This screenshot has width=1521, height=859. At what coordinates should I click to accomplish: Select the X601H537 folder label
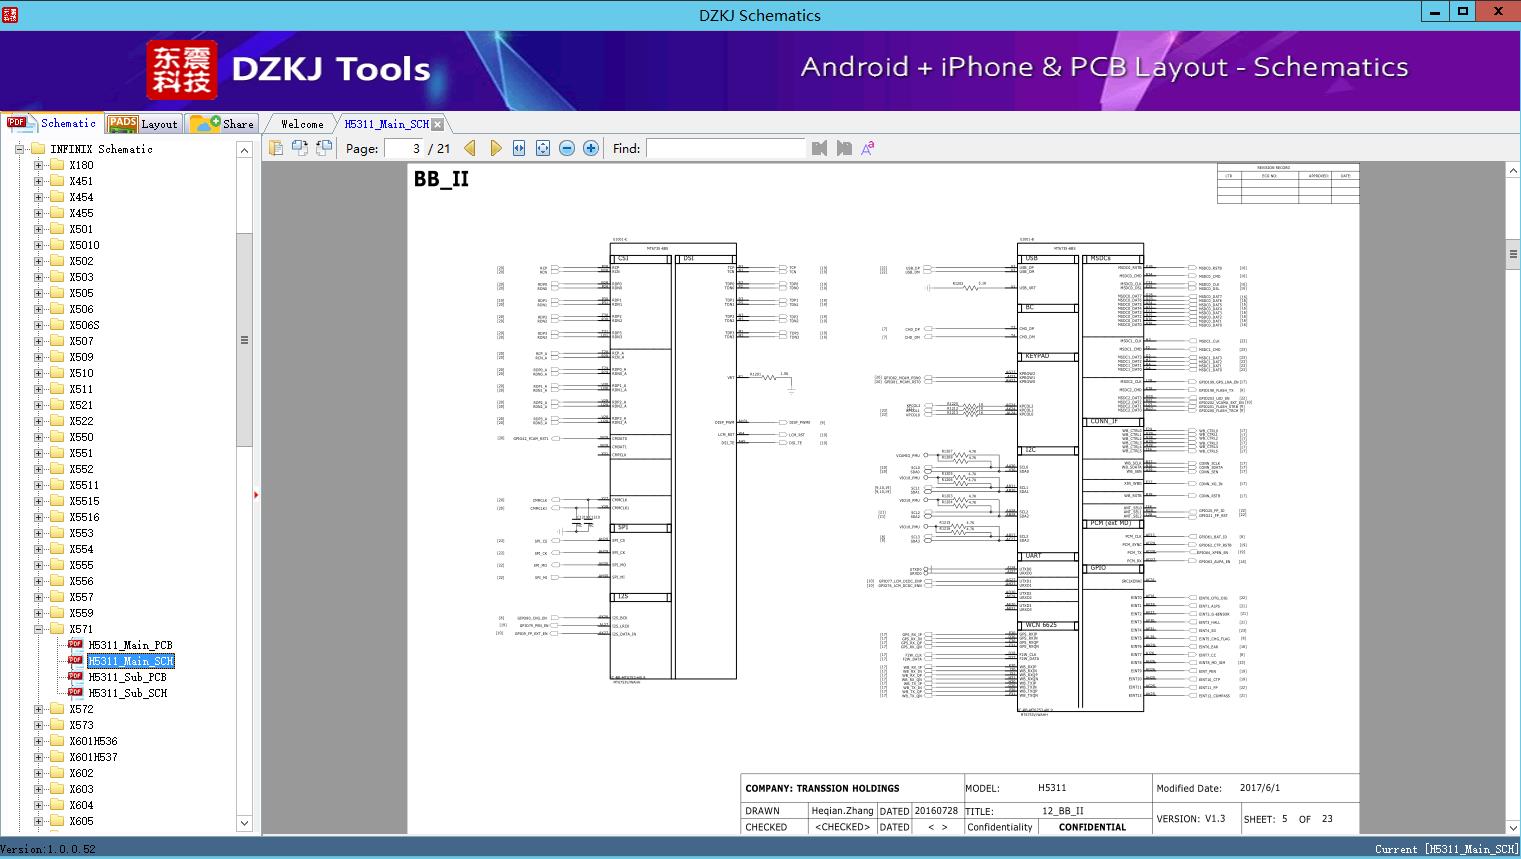(x=93, y=757)
